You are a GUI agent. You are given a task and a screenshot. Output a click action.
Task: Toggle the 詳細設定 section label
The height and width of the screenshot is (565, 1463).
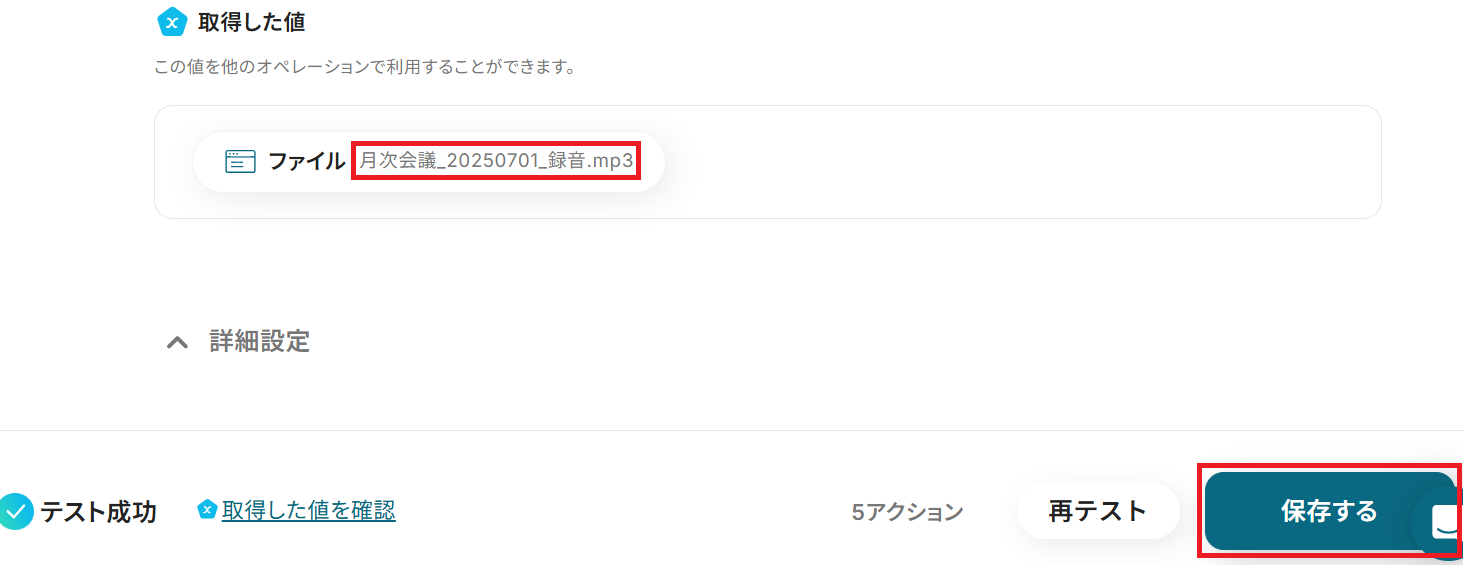click(x=260, y=341)
